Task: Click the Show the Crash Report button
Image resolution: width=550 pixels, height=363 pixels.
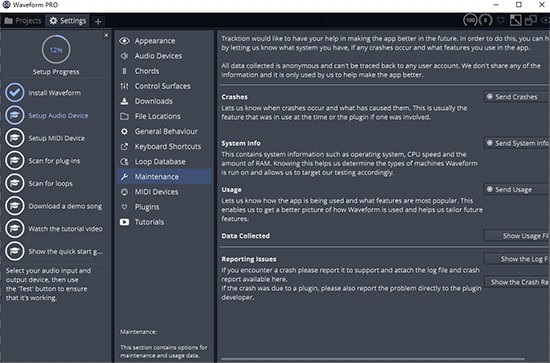Action: 517,282
